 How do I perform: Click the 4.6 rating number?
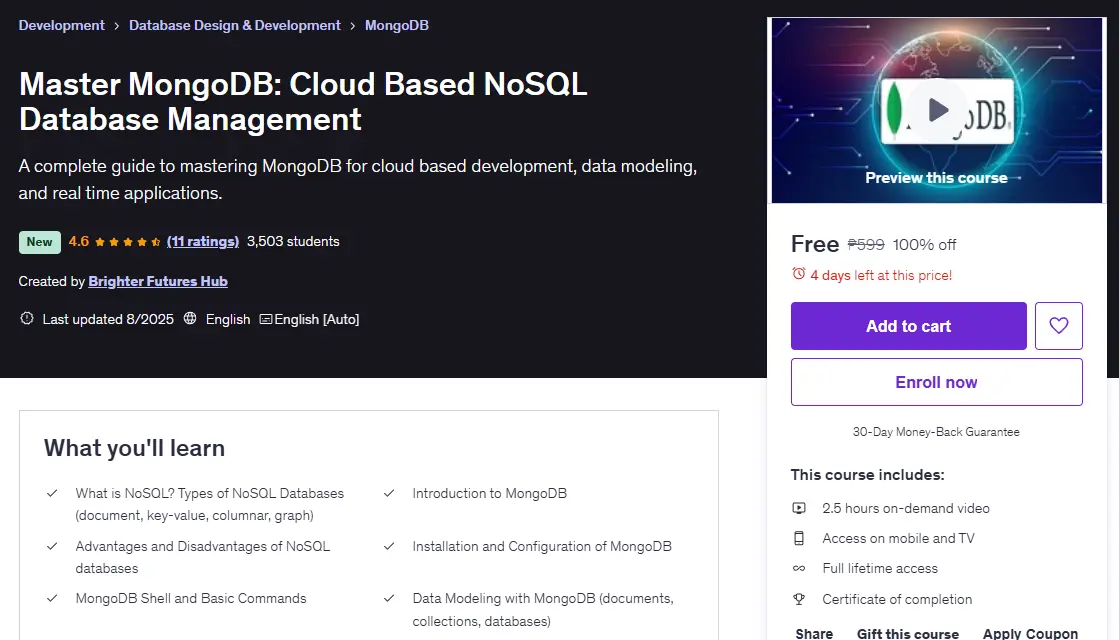pyautogui.click(x=79, y=241)
